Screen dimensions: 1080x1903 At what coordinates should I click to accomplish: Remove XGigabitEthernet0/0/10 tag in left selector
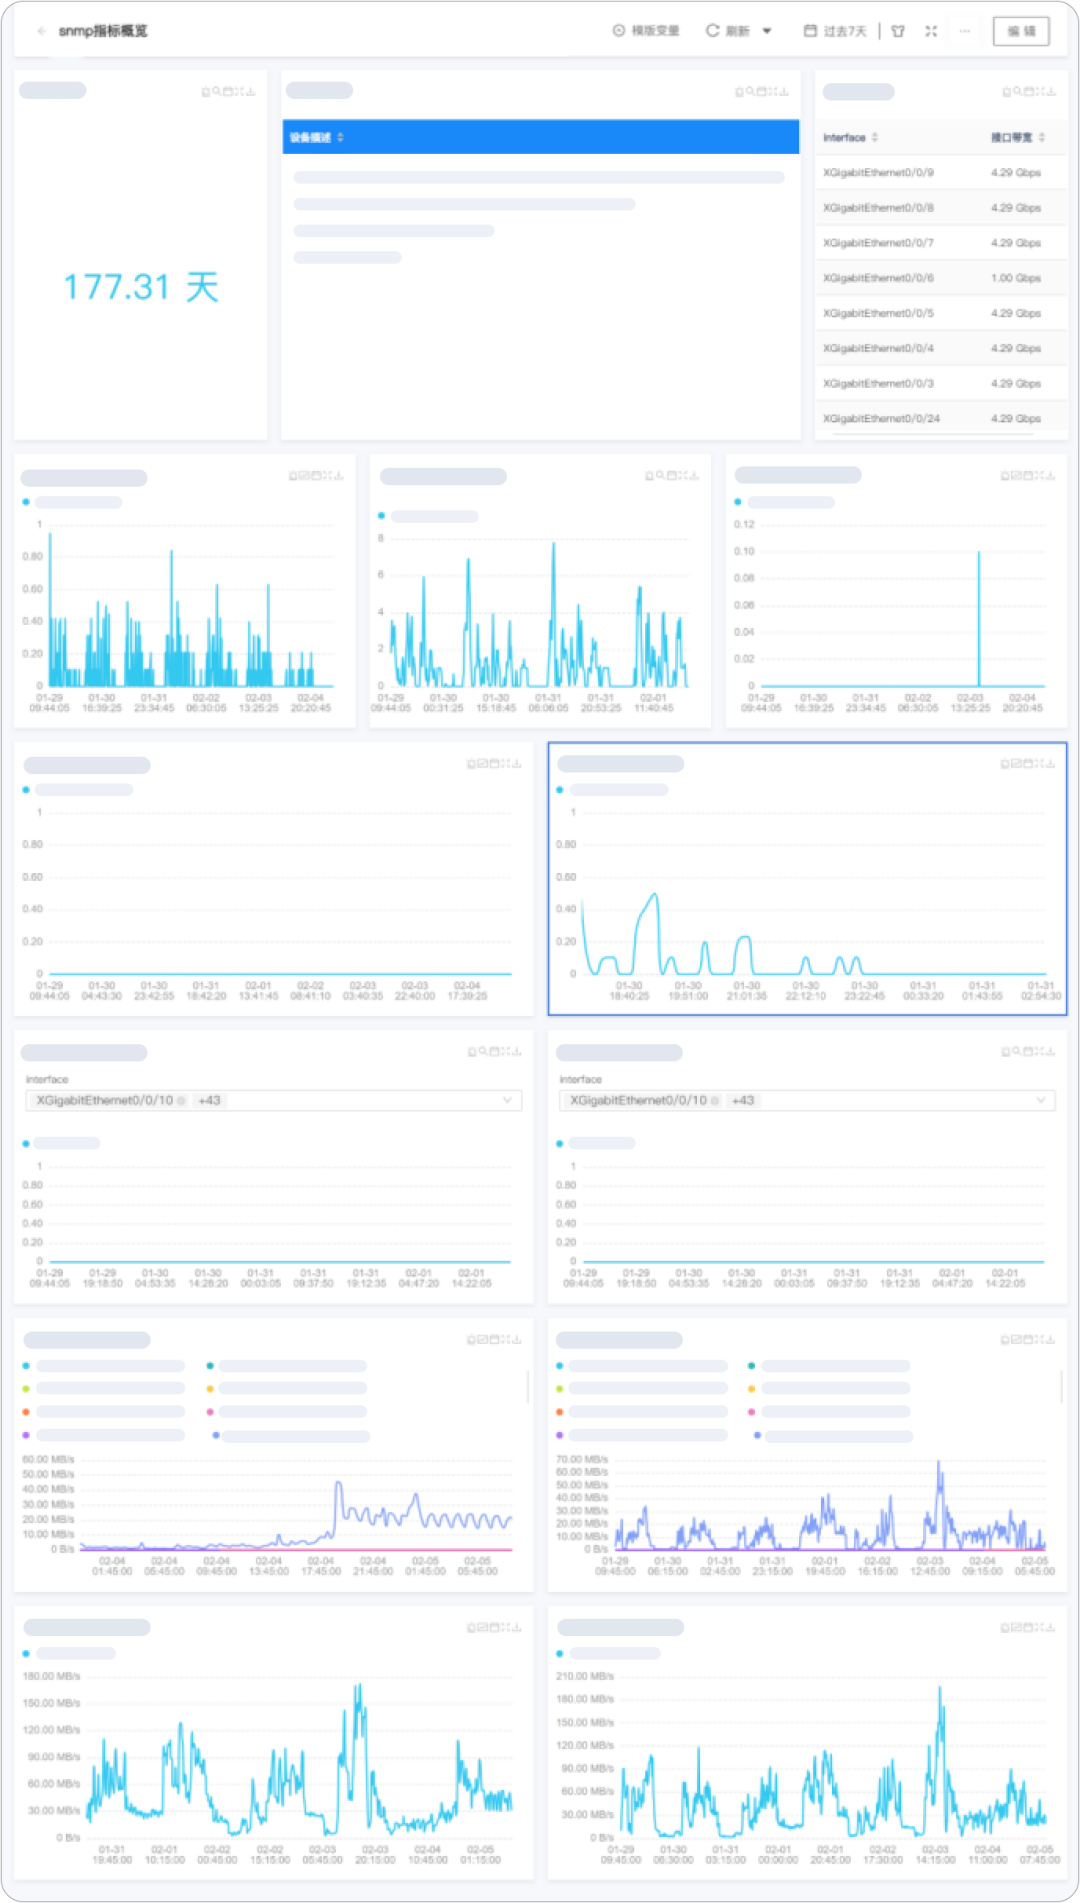pyautogui.click(x=181, y=1100)
